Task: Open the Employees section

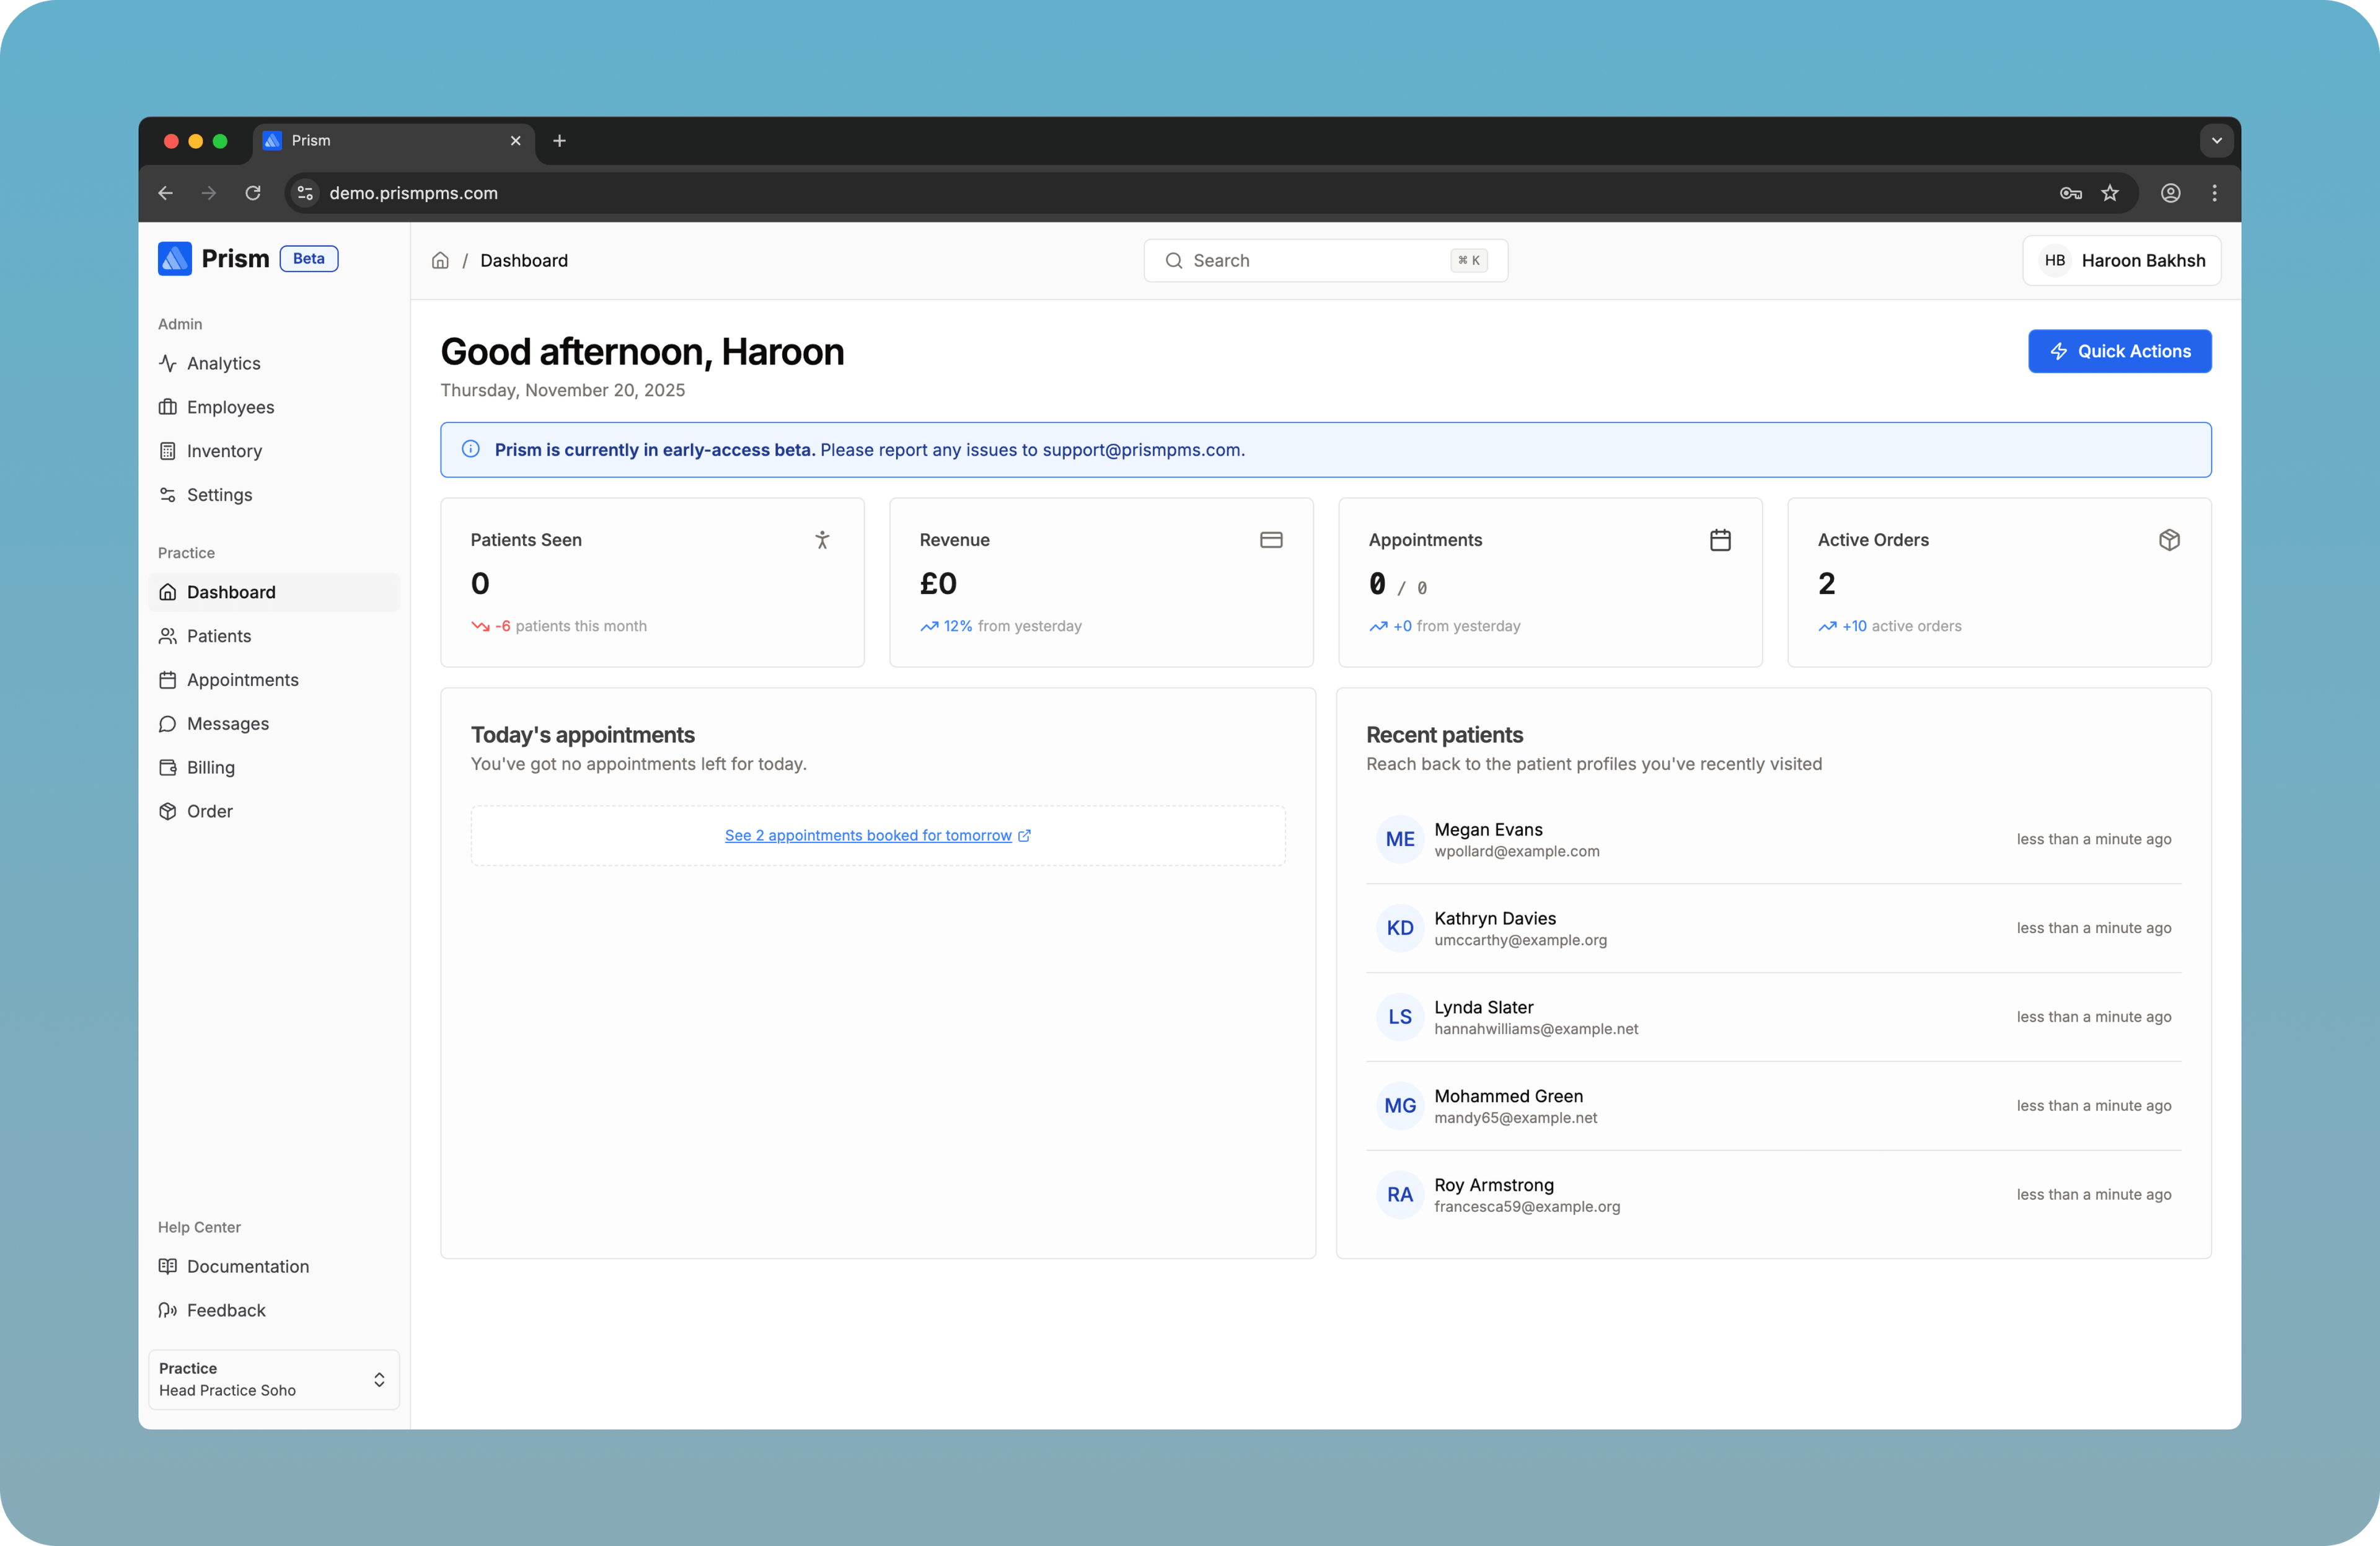Action: pyautogui.click(x=230, y=407)
